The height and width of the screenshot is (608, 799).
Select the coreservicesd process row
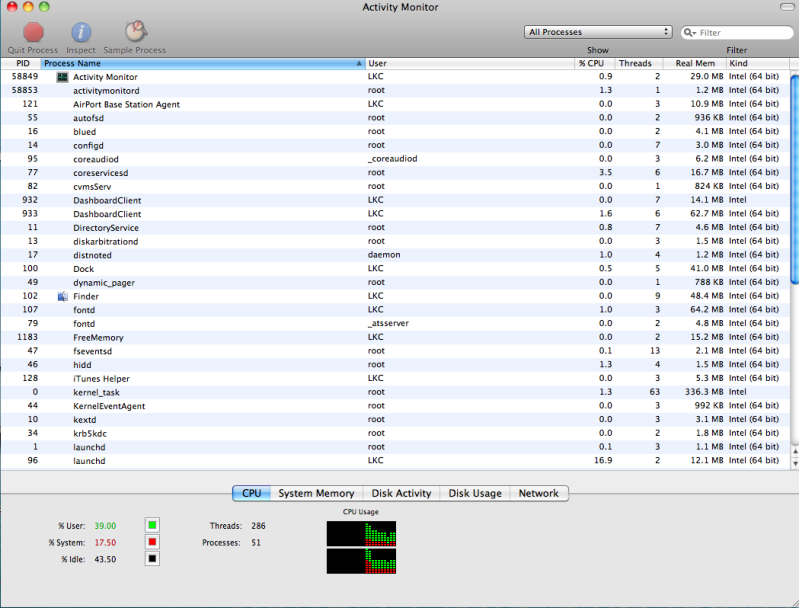pyautogui.click(x=395, y=173)
